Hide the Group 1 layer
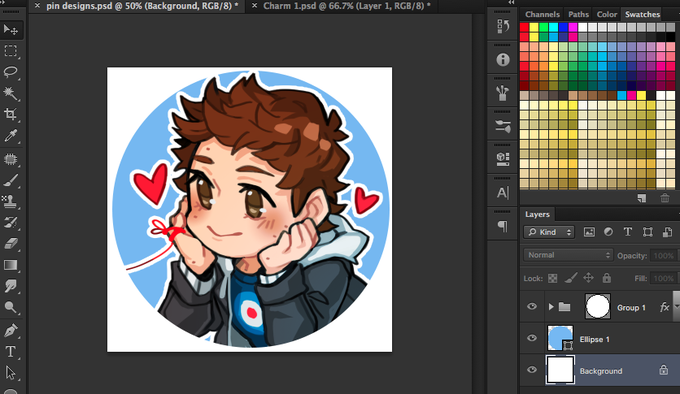The width and height of the screenshot is (680, 394). pyautogui.click(x=532, y=306)
